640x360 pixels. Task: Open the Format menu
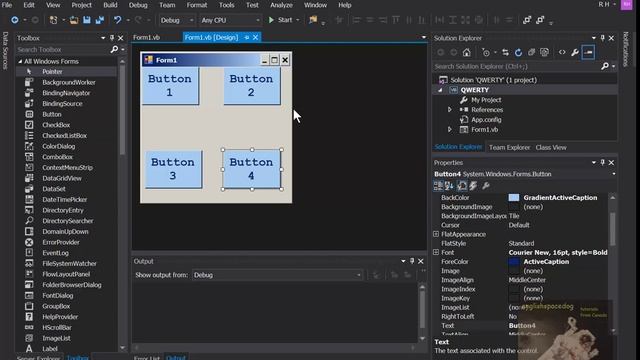pos(197,5)
